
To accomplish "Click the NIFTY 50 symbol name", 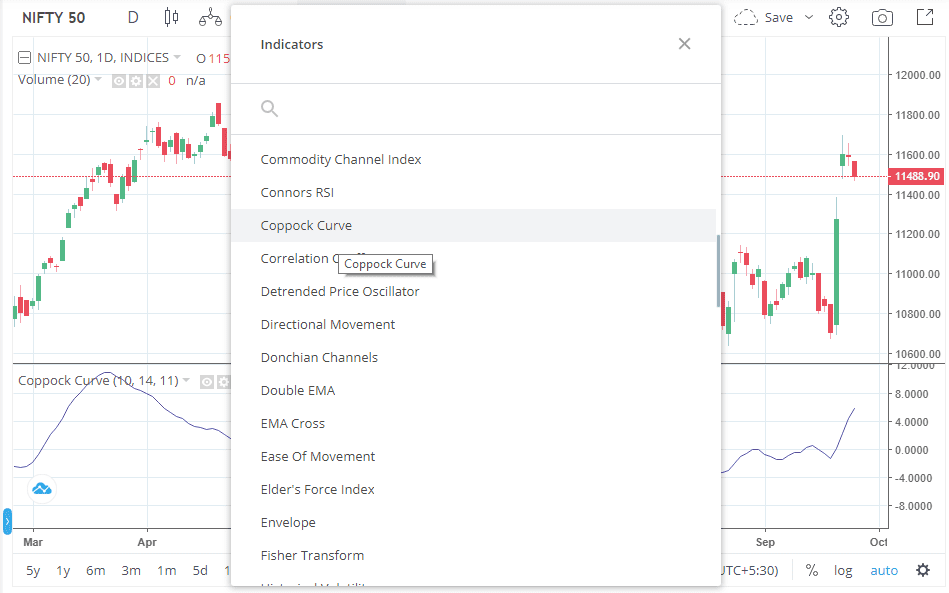I will (53, 18).
